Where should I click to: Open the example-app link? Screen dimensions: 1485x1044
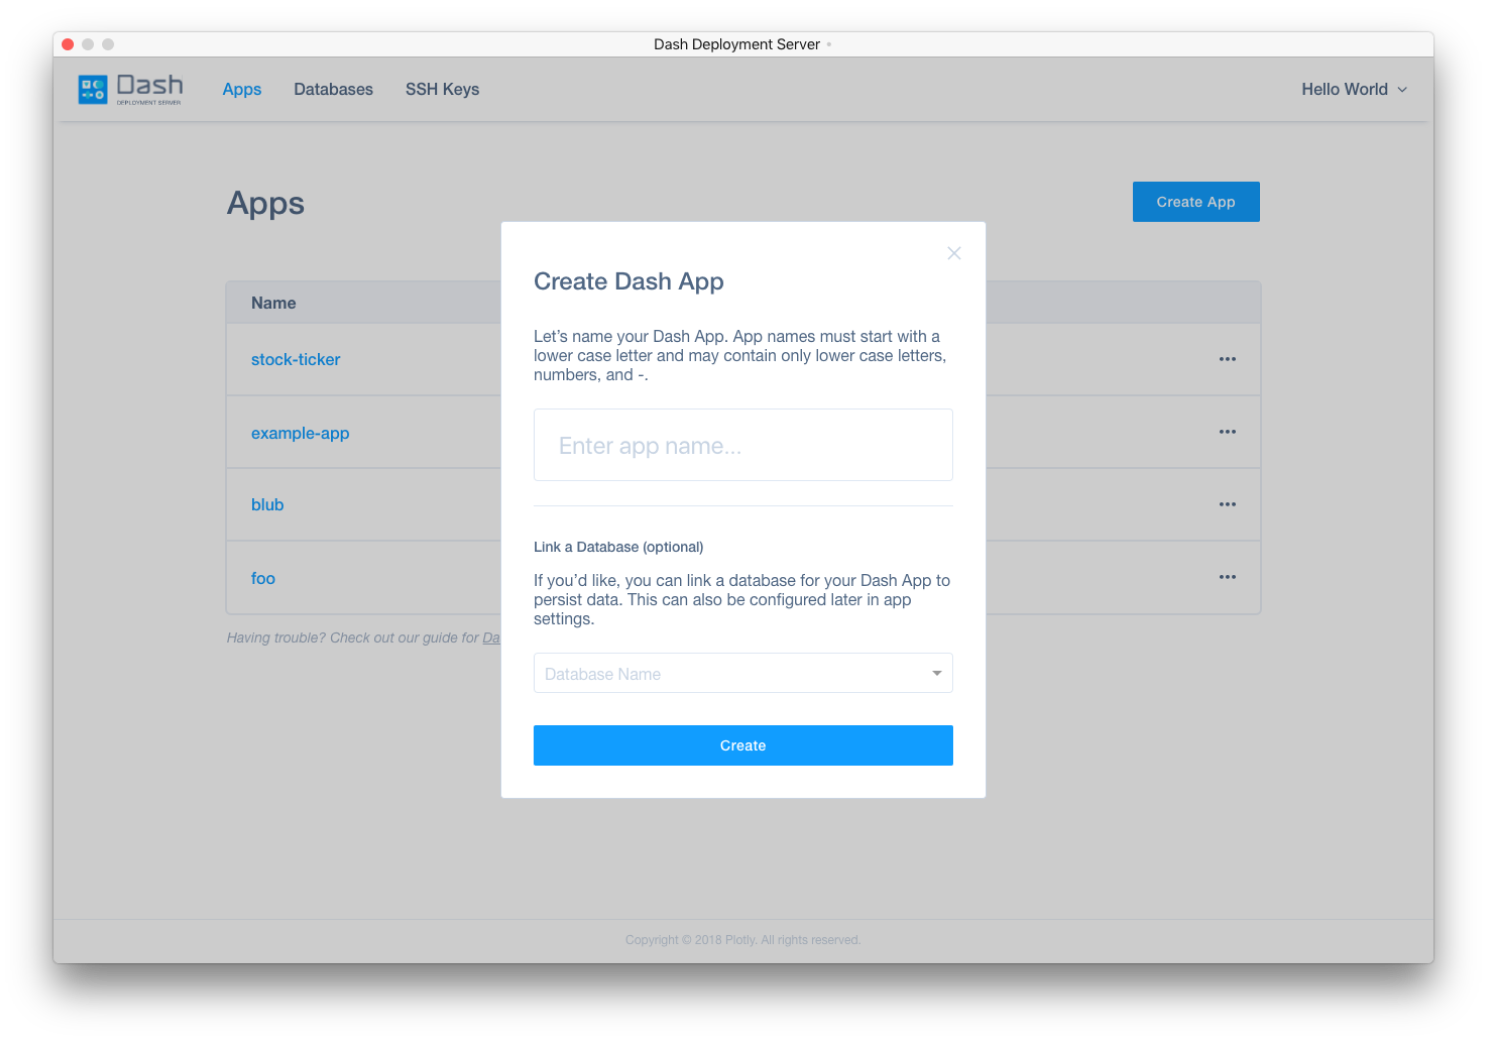(x=300, y=433)
